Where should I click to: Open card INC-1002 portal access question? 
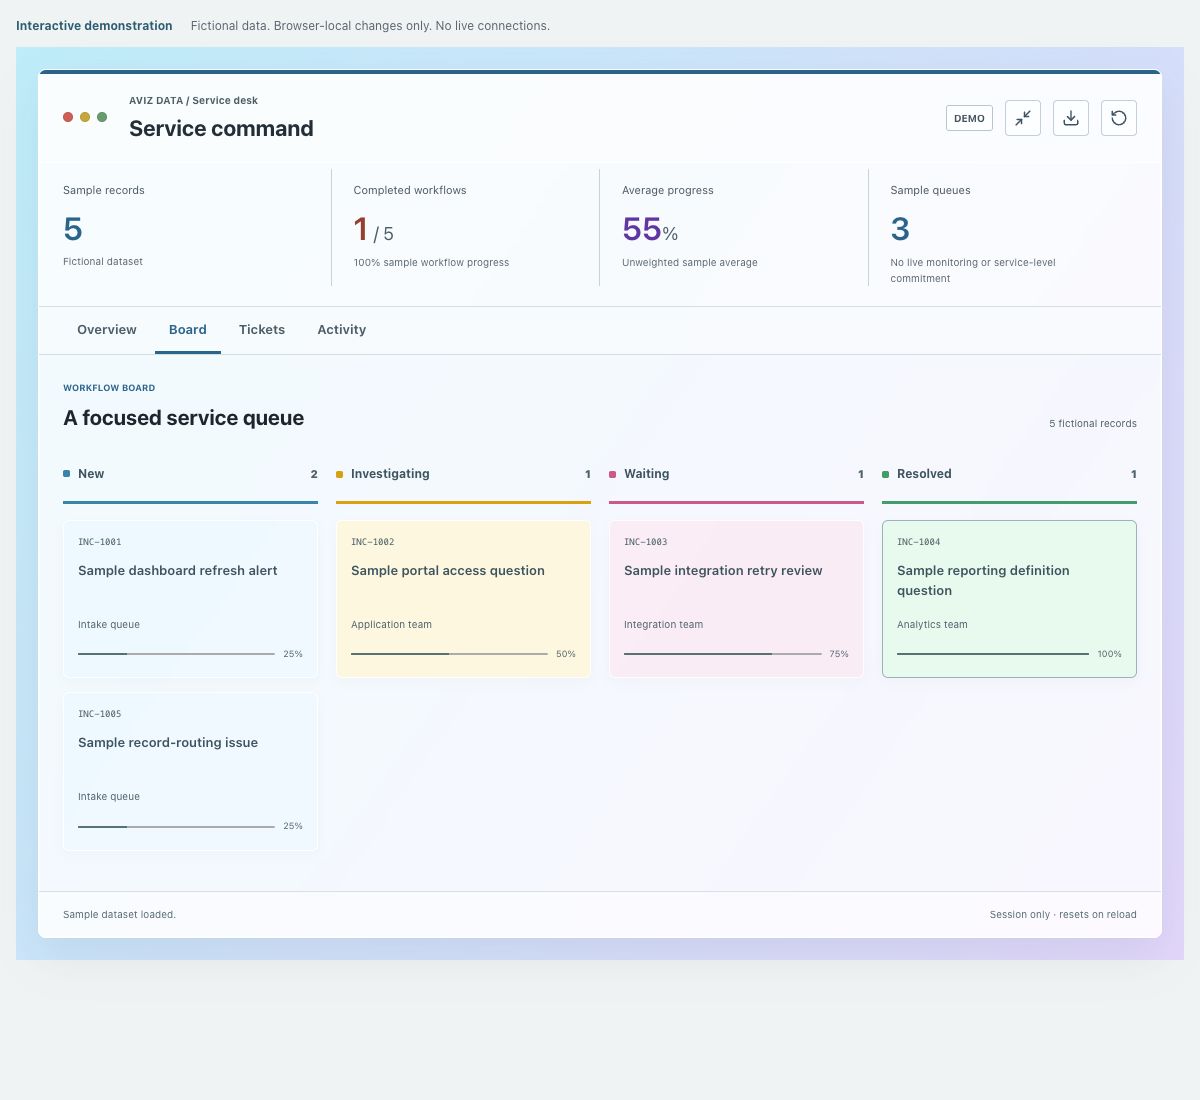pyautogui.click(x=463, y=599)
